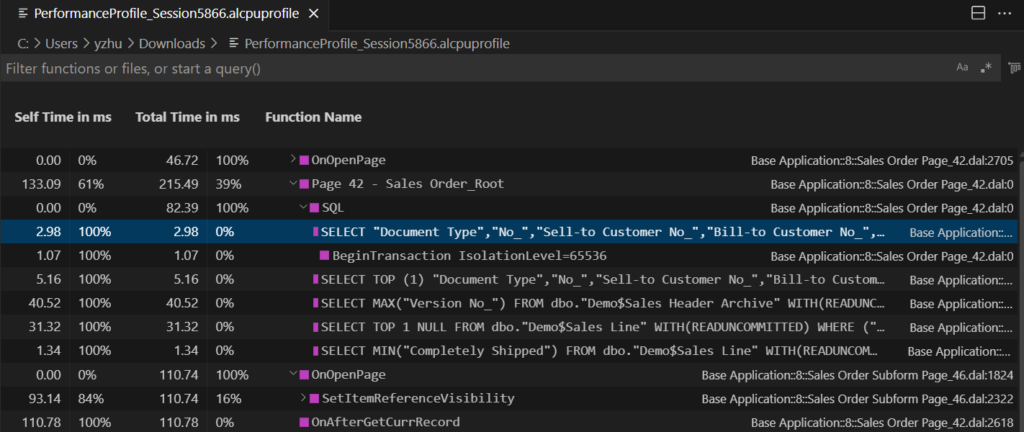
Task: Open the More Actions ellipsis menu
Action: pyautogui.click(x=1004, y=14)
